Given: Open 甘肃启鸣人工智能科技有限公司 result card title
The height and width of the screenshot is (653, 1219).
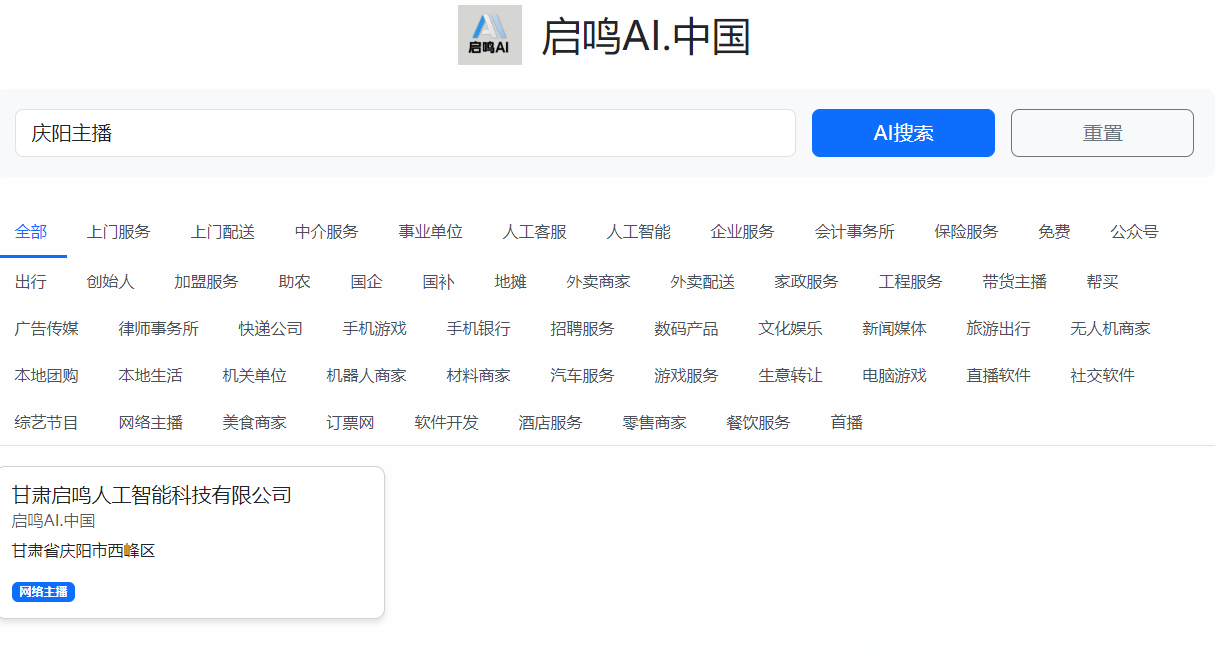Looking at the screenshot, I should 152,494.
